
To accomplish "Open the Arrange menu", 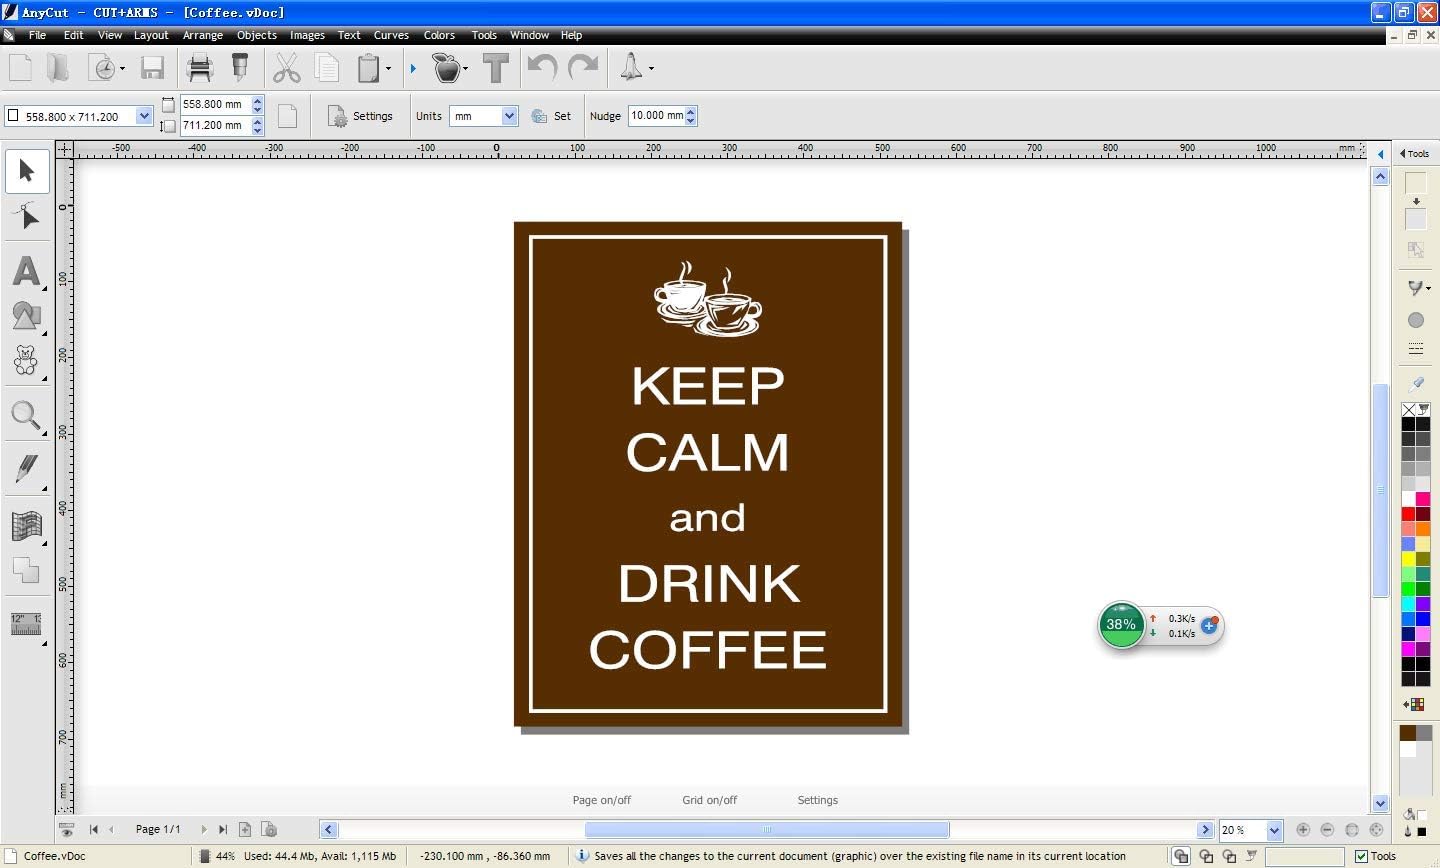I will tap(203, 35).
